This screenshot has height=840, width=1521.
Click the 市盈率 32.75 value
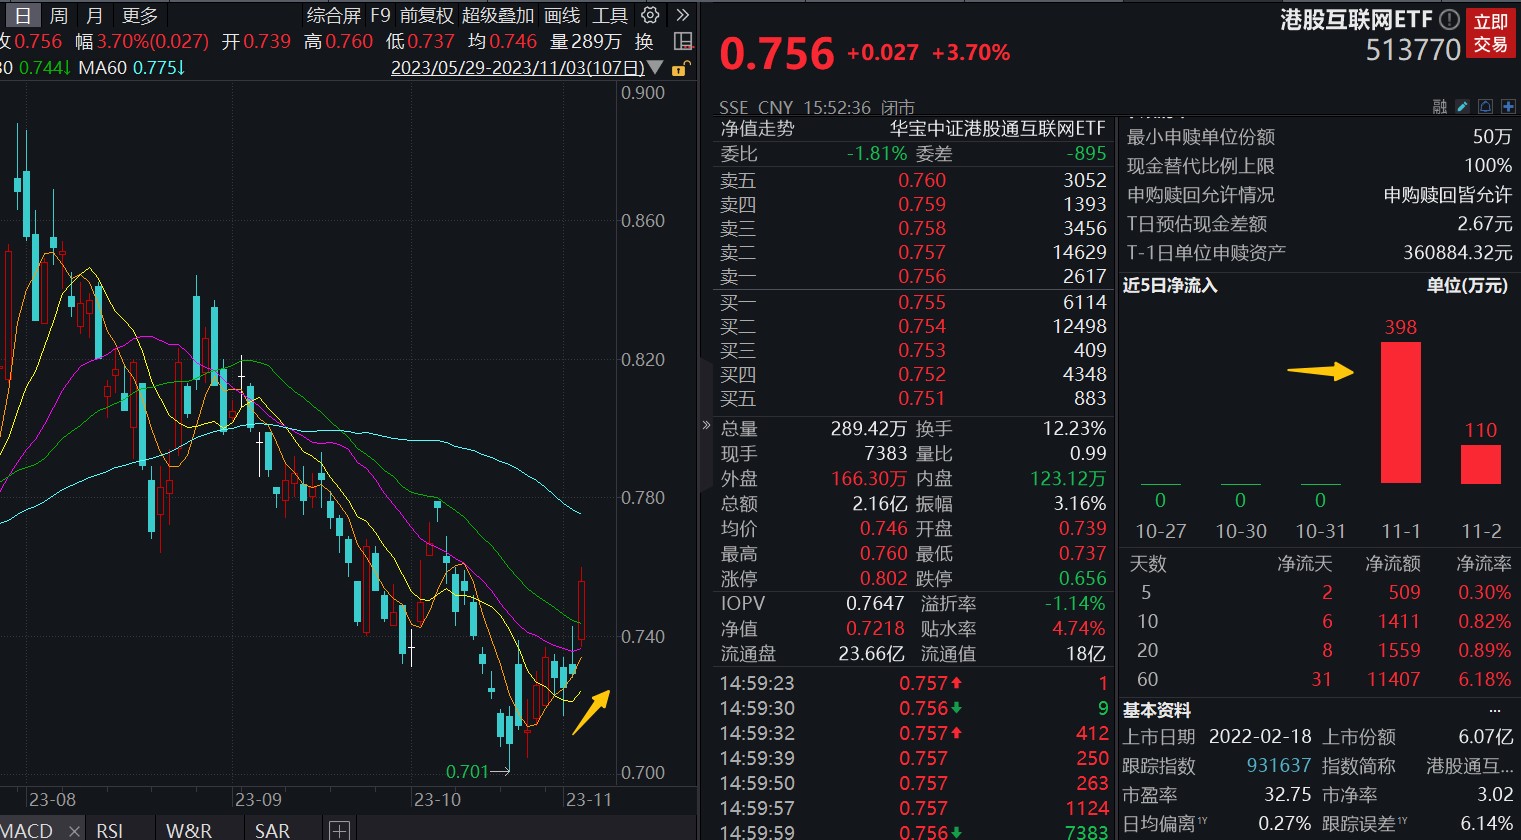(x=1287, y=794)
